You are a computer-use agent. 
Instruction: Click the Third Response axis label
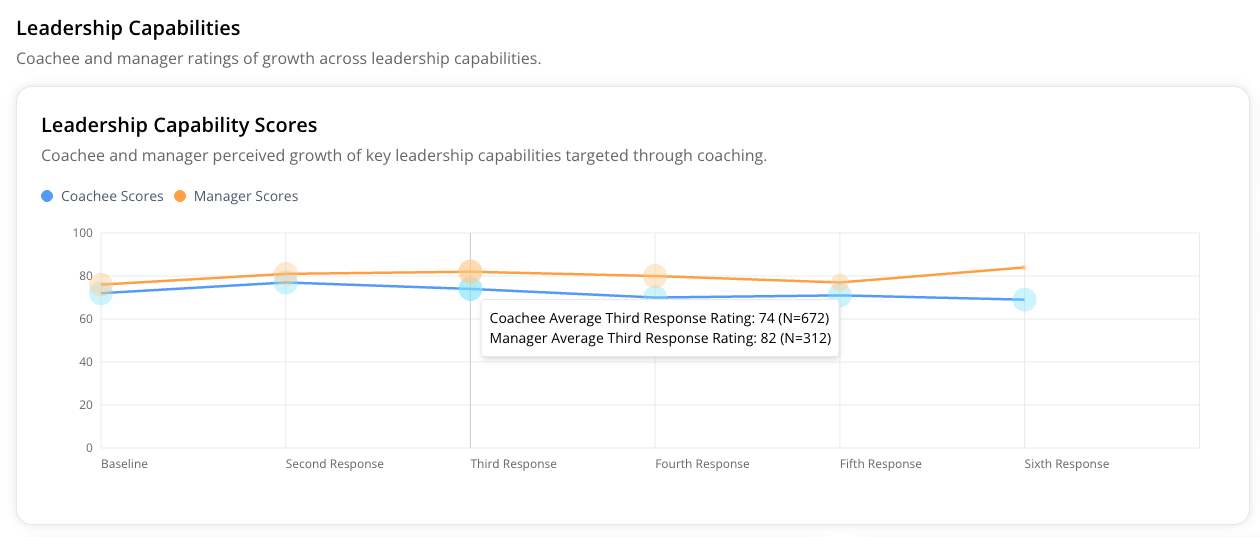[x=513, y=464]
